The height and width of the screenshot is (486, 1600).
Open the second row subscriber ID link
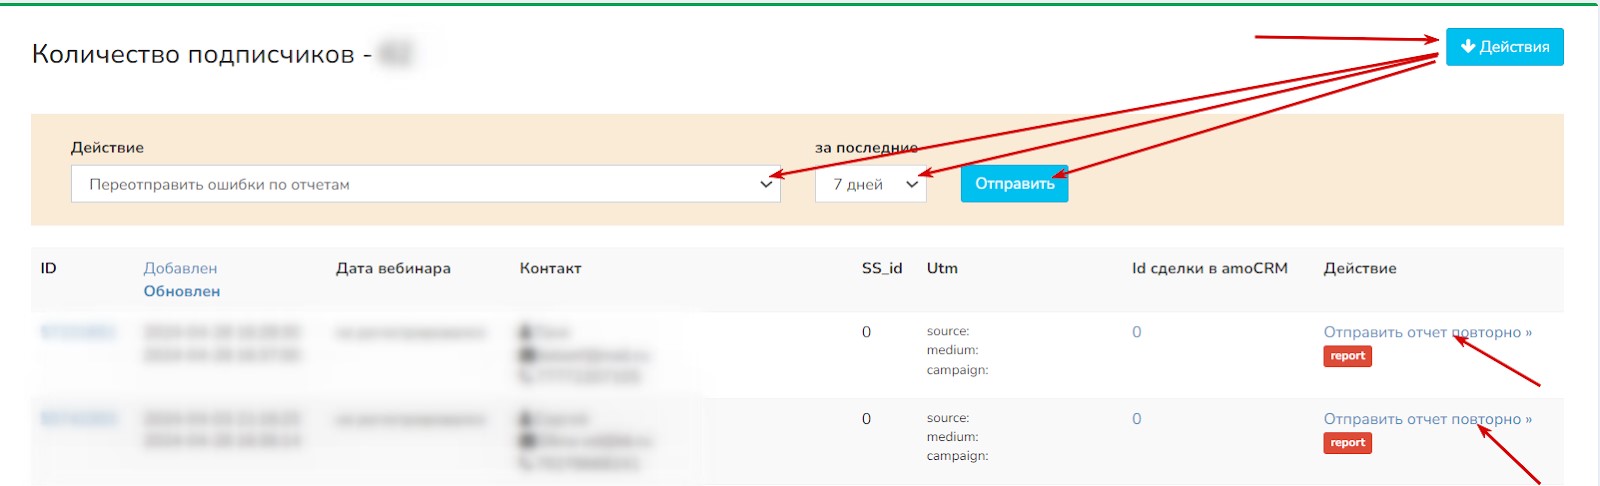(x=78, y=419)
